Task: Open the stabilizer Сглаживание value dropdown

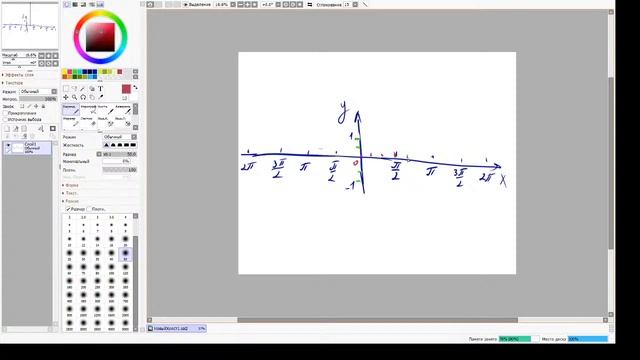Action: pyautogui.click(x=355, y=4)
